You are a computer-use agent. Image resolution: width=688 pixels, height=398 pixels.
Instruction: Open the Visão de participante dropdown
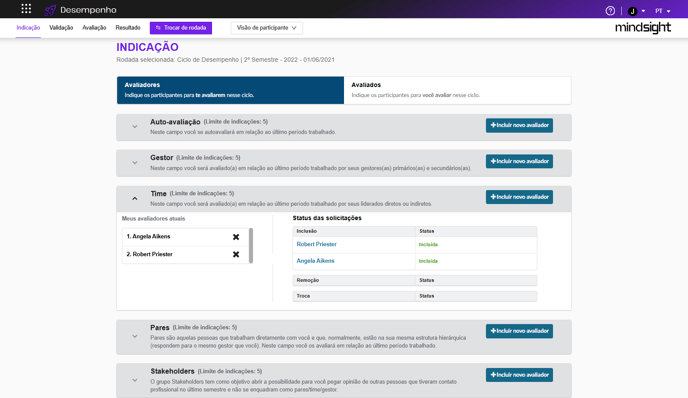[266, 28]
